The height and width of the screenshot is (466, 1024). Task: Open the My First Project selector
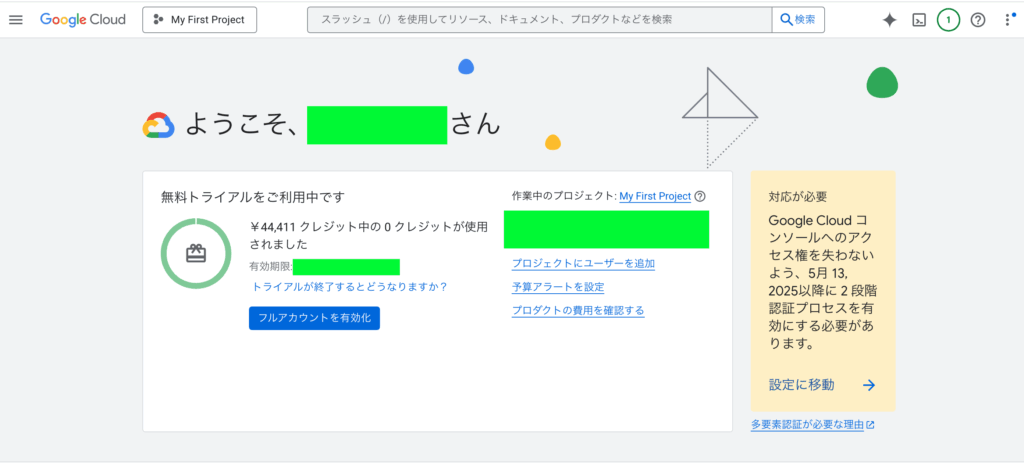pyautogui.click(x=200, y=20)
